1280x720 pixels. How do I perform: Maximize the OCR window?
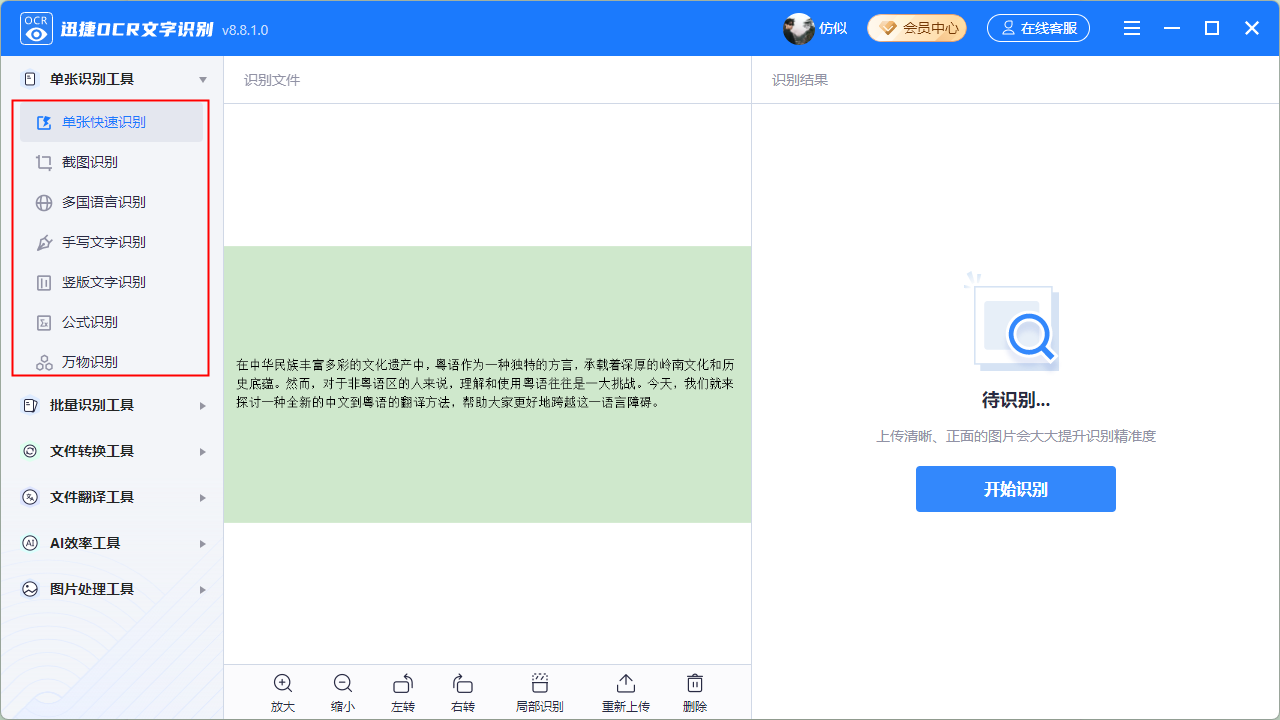click(1212, 29)
